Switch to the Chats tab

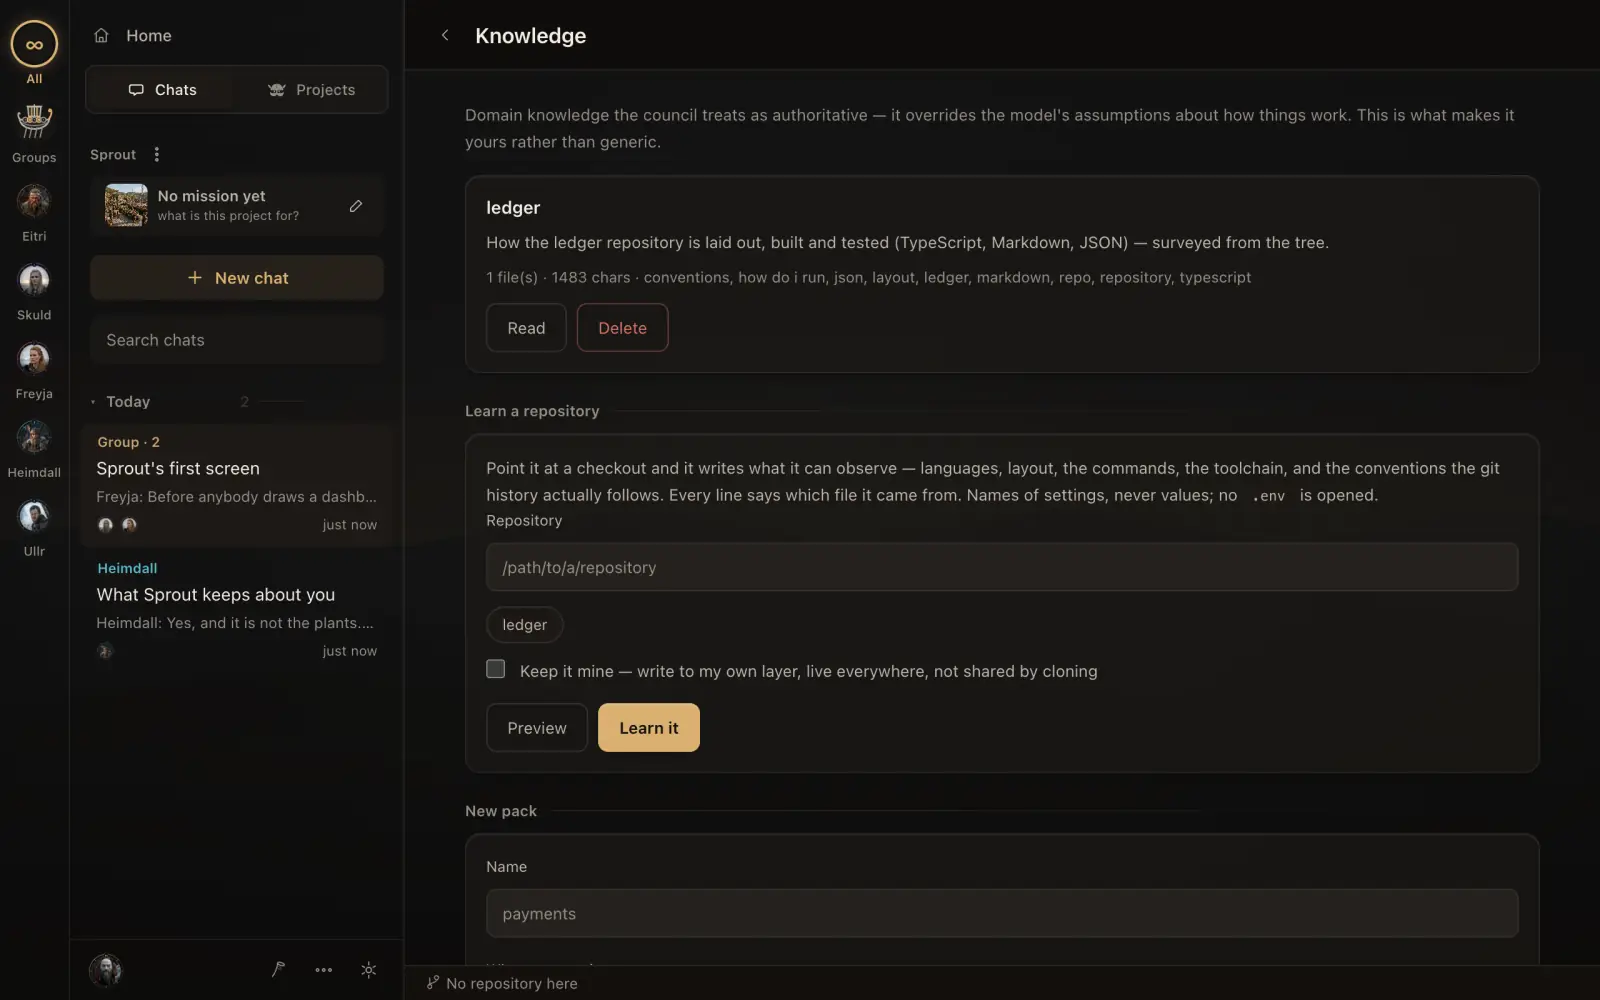[162, 90]
